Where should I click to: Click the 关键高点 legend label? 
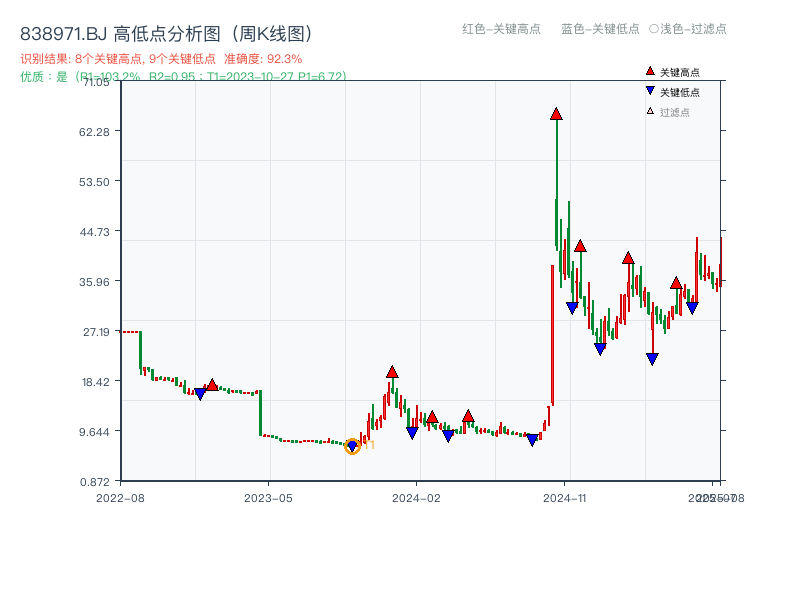pyautogui.click(x=680, y=72)
